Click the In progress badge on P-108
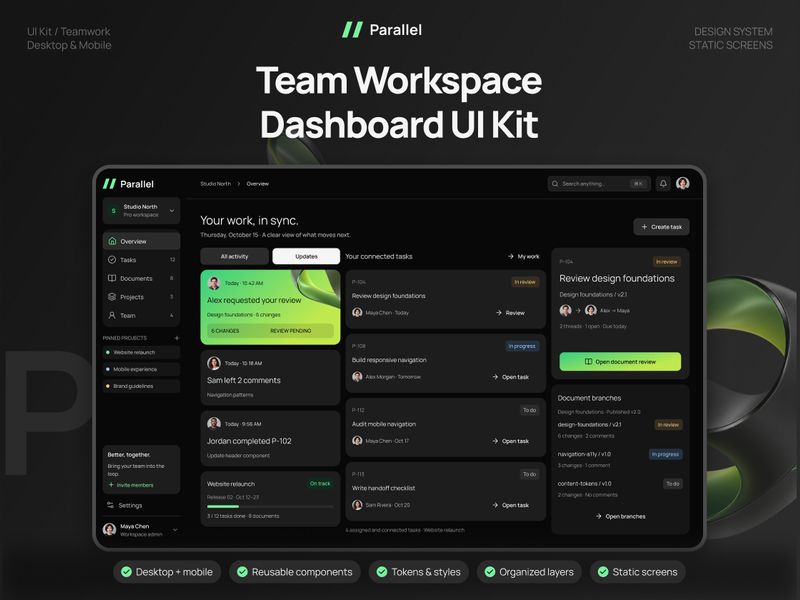 point(522,346)
